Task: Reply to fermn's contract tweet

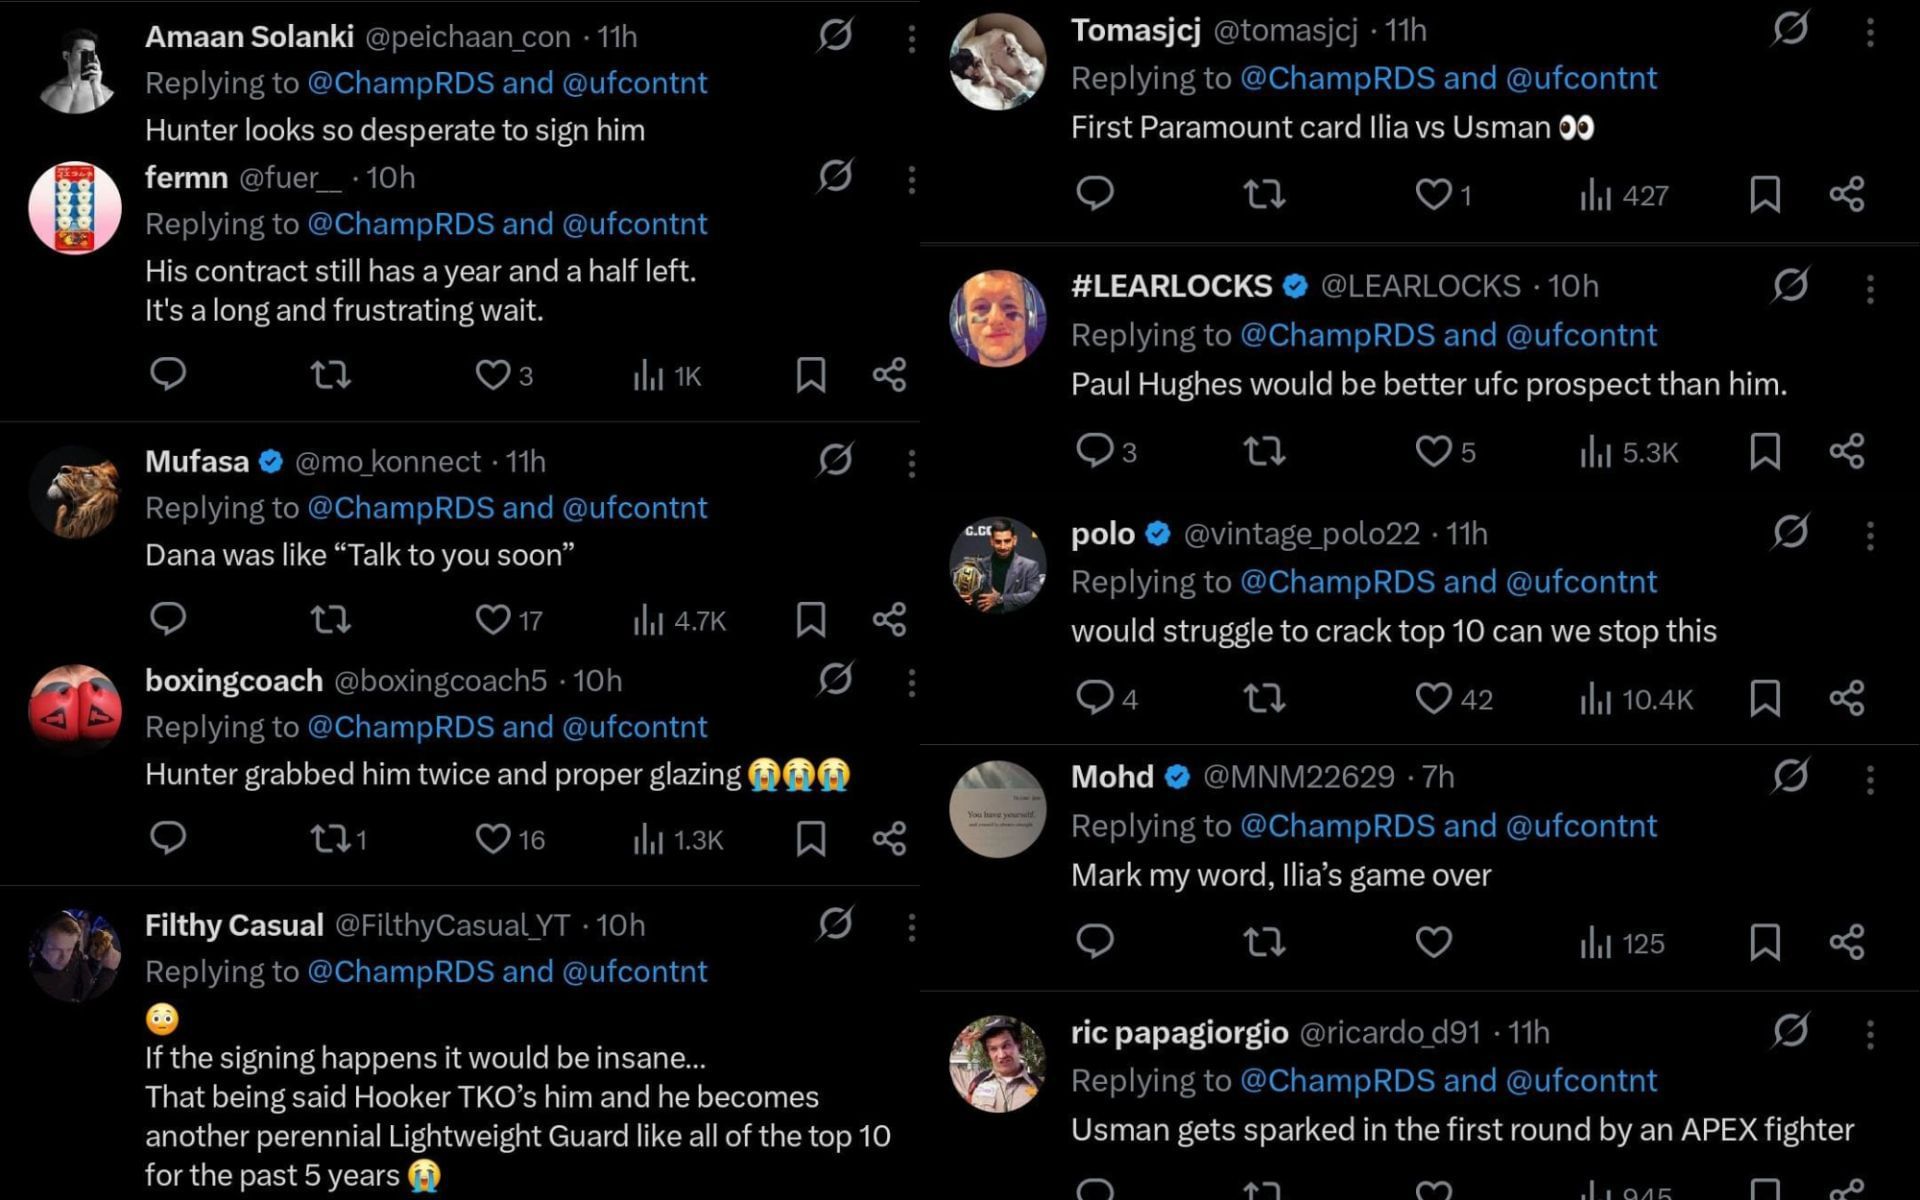Action: [x=168, y=374]
